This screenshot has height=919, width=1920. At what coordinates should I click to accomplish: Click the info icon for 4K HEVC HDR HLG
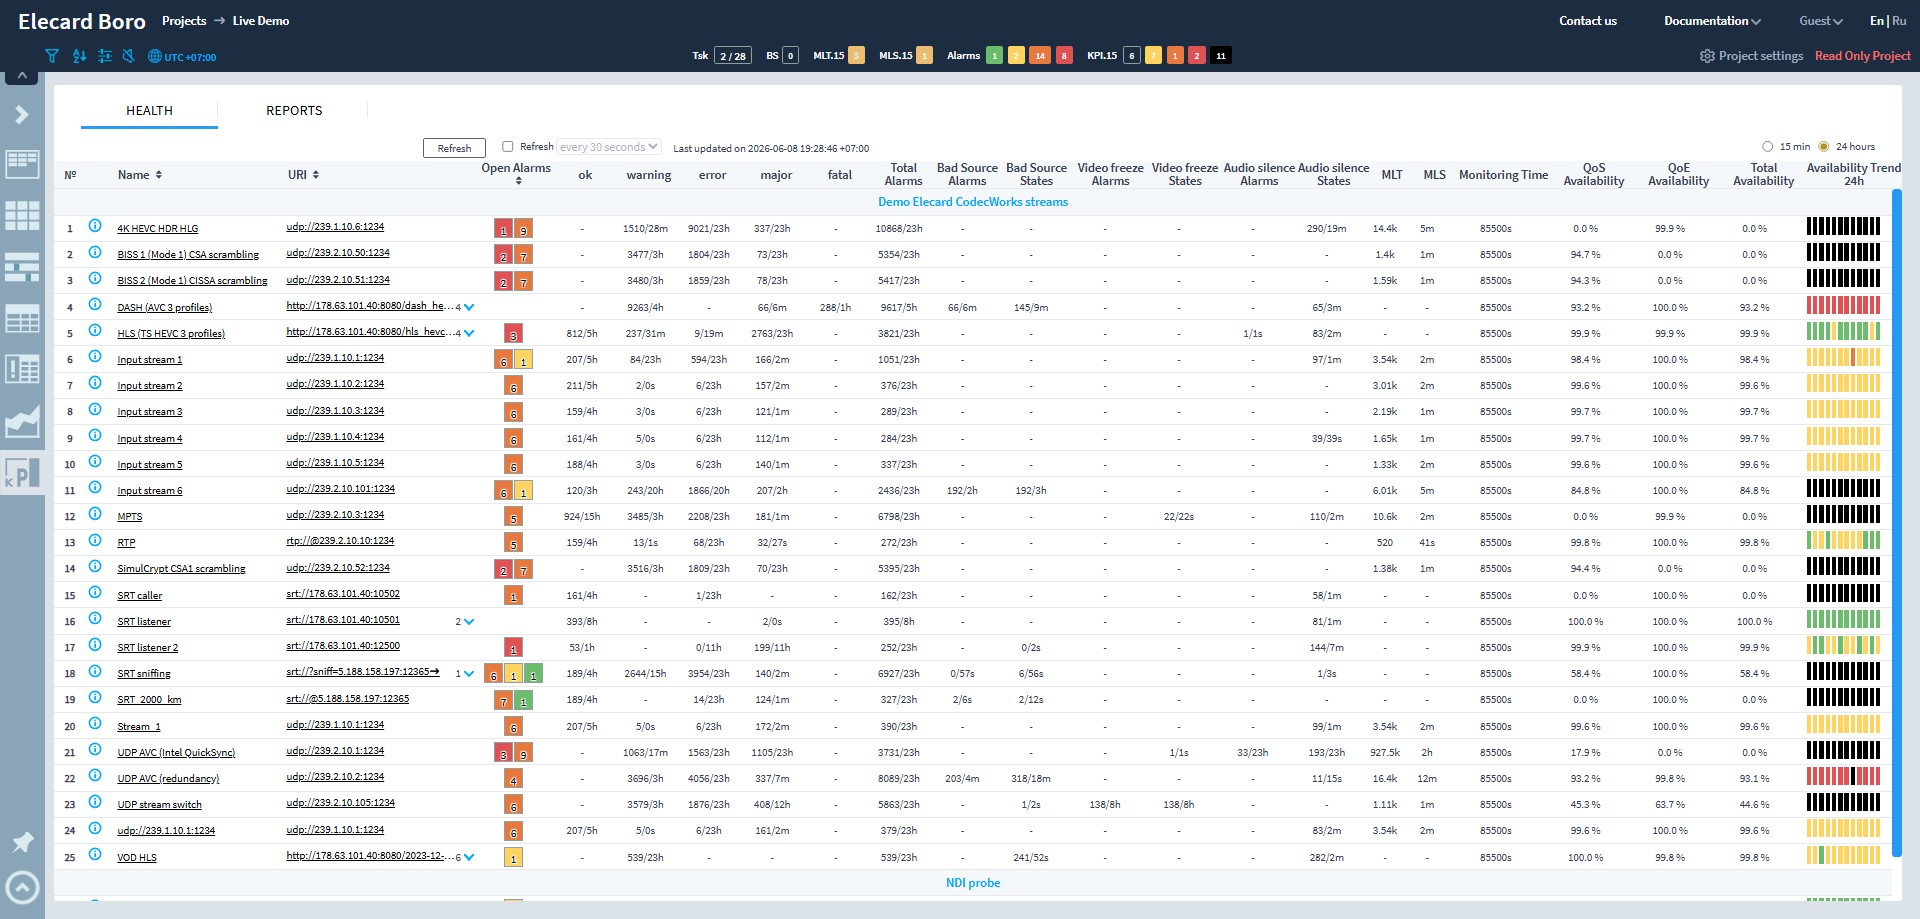coord(95,226)
